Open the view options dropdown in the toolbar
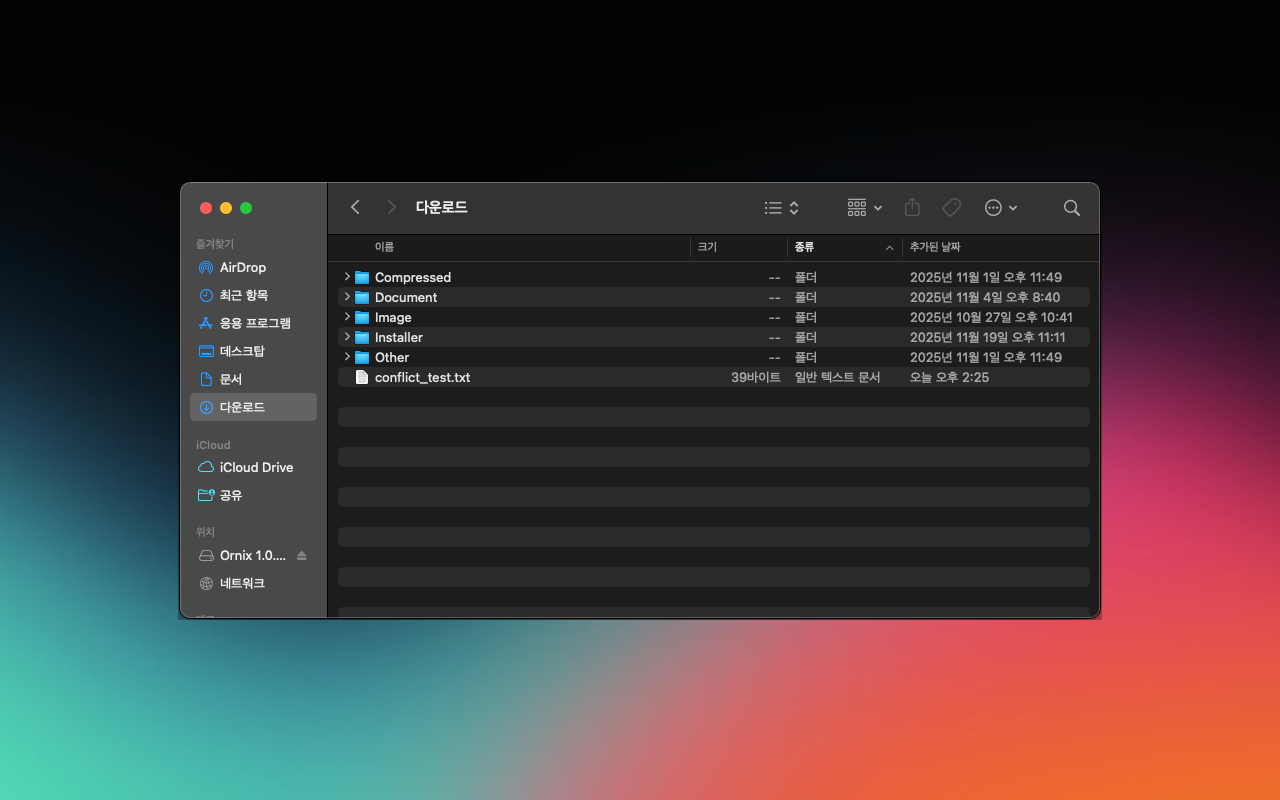 click(x=780, y=207)
